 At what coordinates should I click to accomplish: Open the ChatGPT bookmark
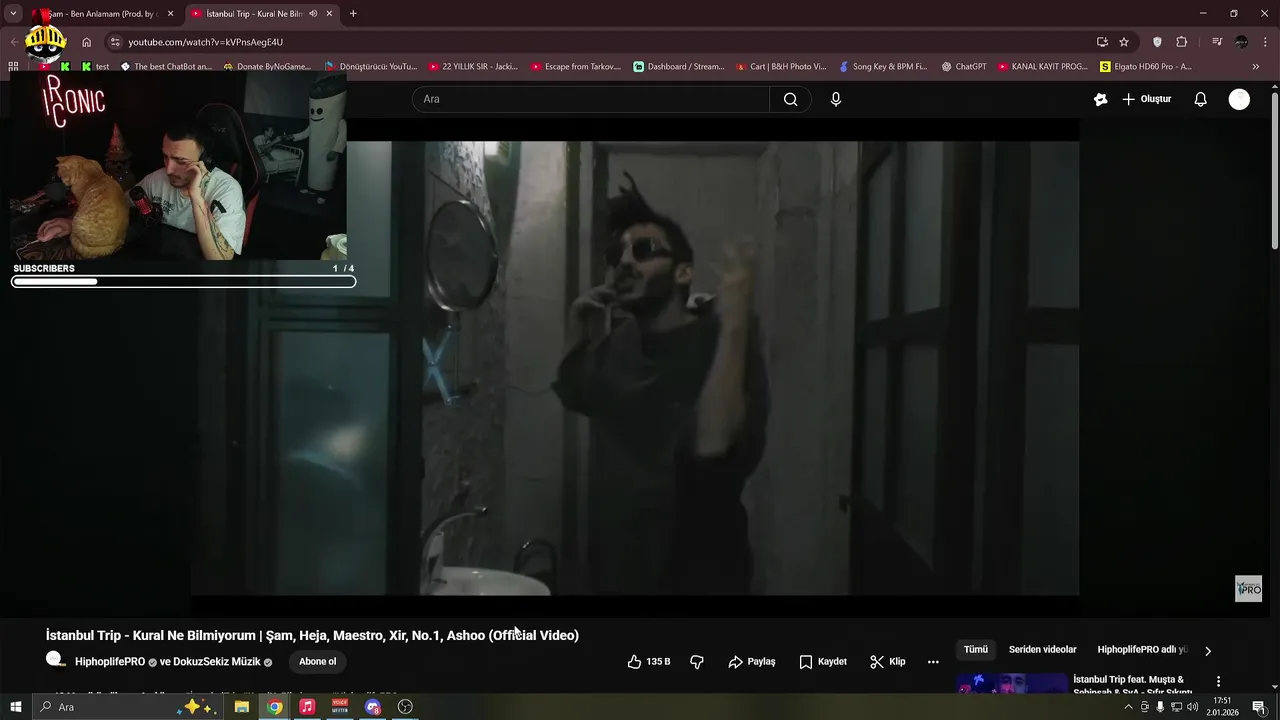(x=964, y=67)
